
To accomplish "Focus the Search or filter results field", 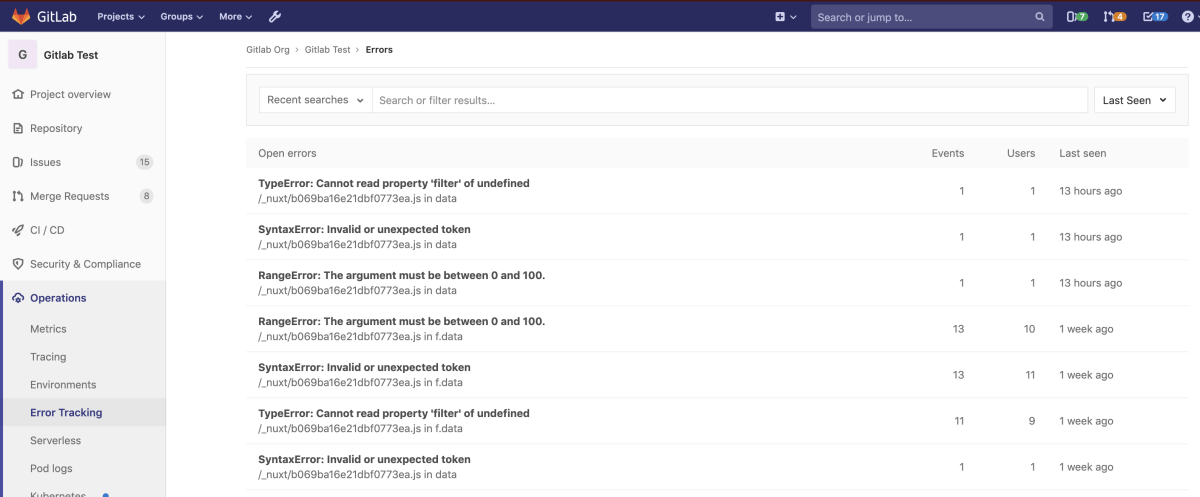I will coord(729,100).
